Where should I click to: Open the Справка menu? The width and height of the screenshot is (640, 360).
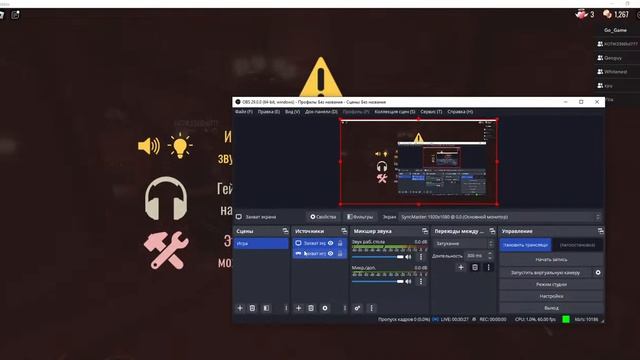click(460, 112)
